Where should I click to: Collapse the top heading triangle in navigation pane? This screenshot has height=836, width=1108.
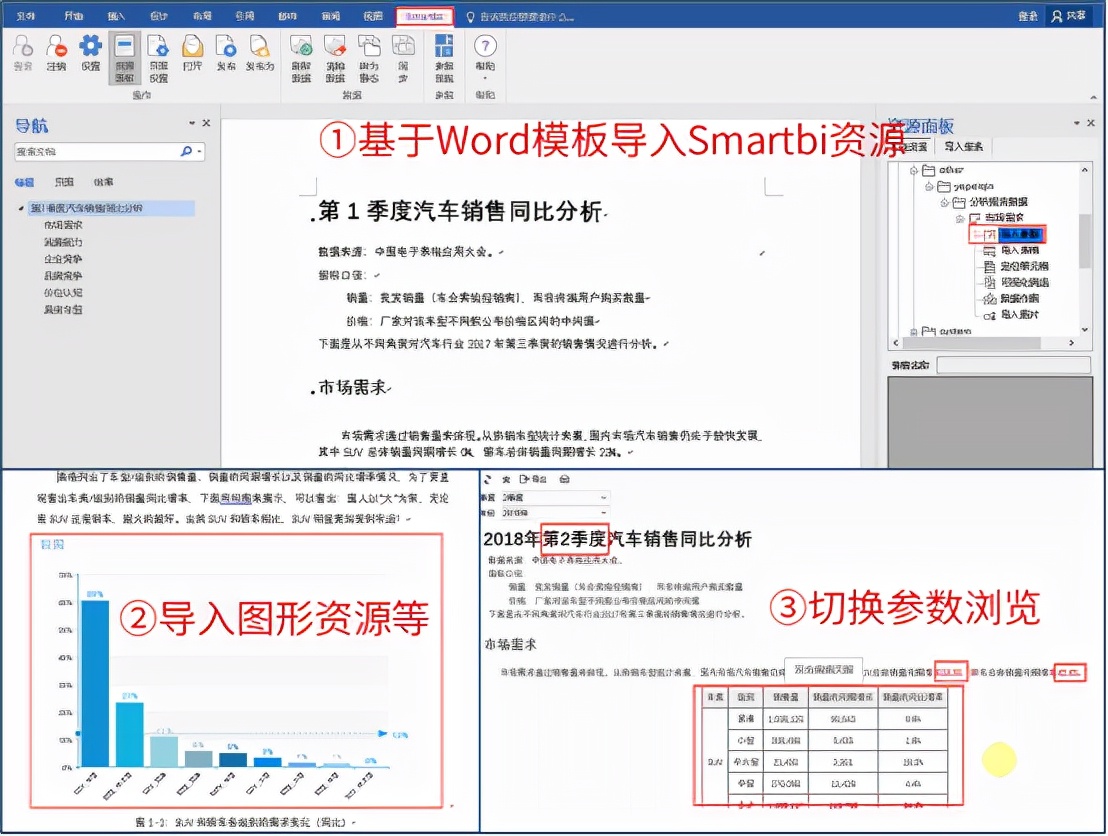(x=21, y=208)
